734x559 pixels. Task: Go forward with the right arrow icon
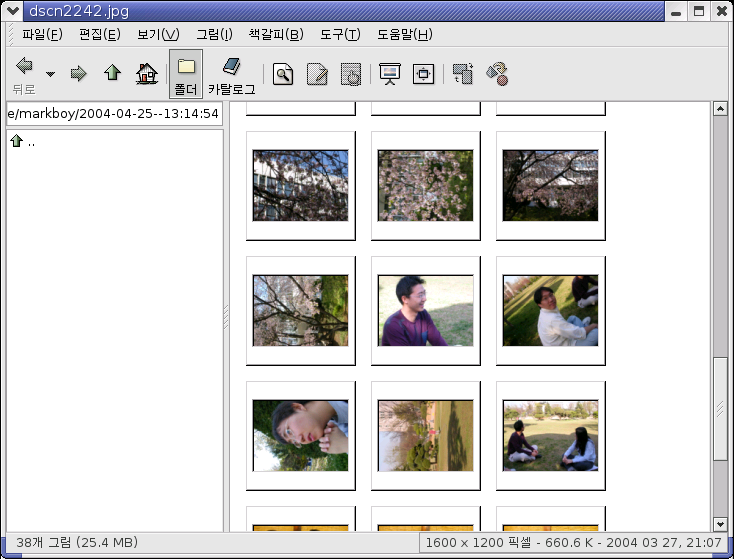click(78, 74)
